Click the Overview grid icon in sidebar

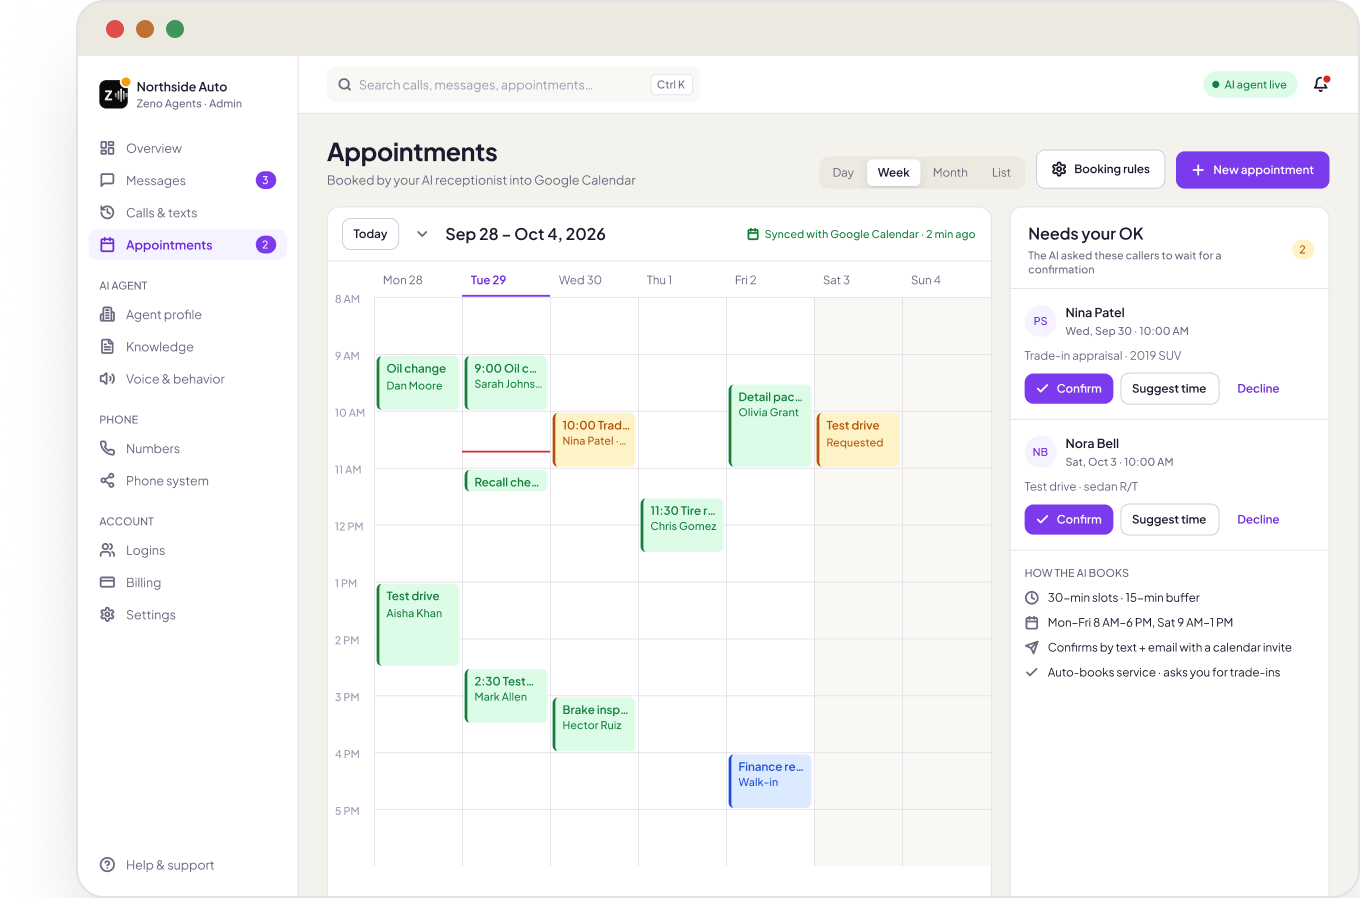(107, 148)
